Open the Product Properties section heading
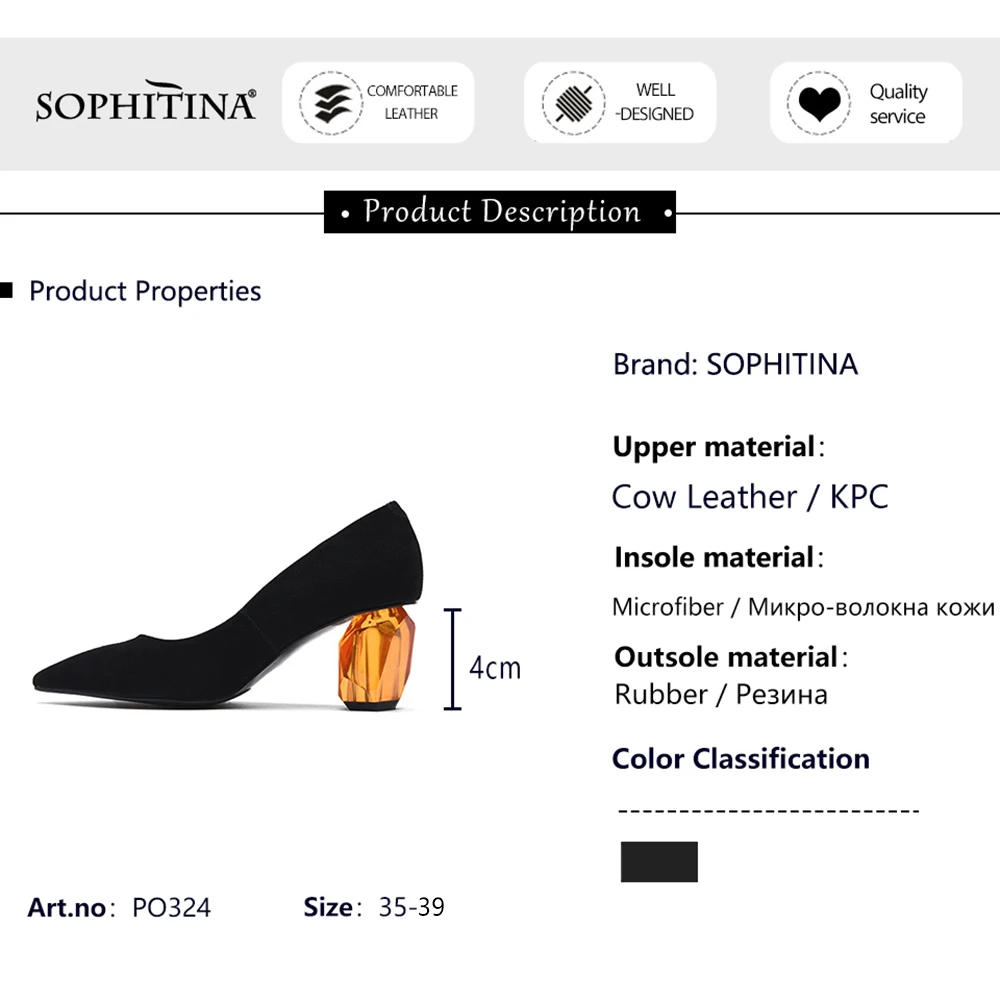The height and width of the screenshot is (1000, 1000). (145, 291)
